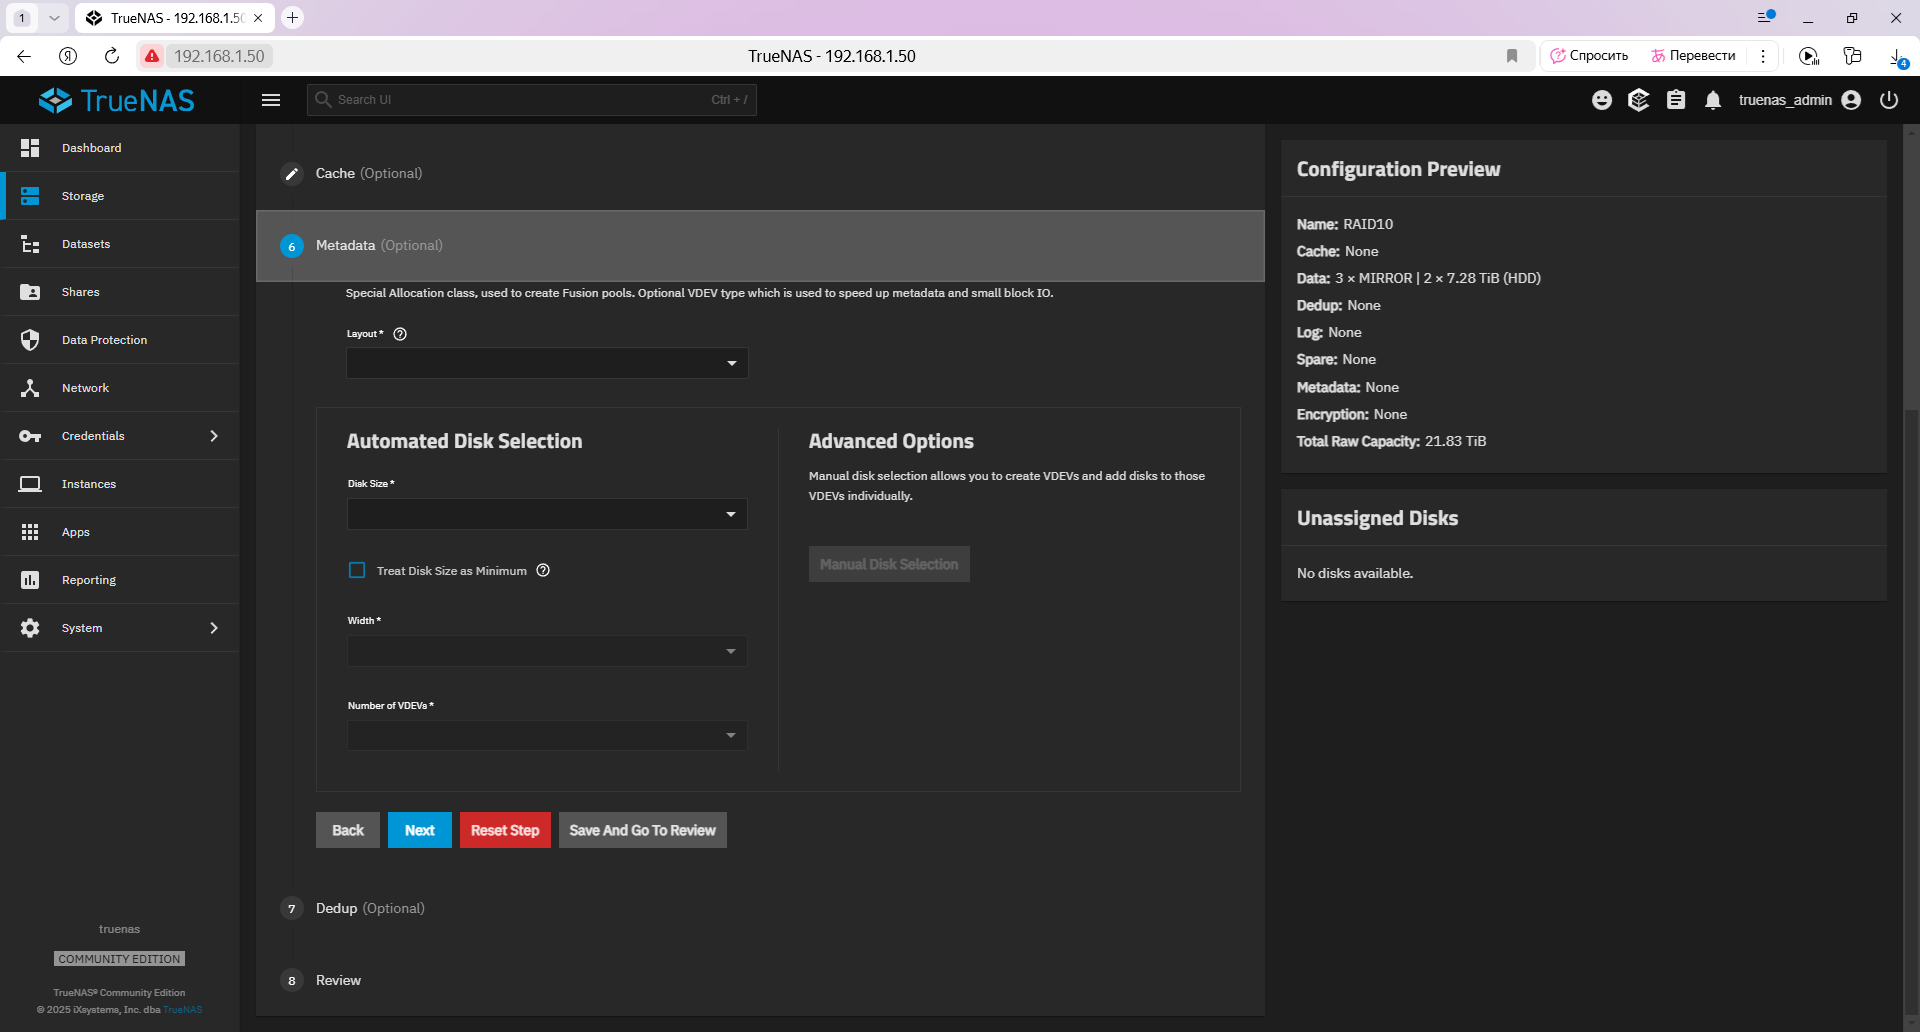
Task: Click the power button icon
Action: [x=1889, y=100]
